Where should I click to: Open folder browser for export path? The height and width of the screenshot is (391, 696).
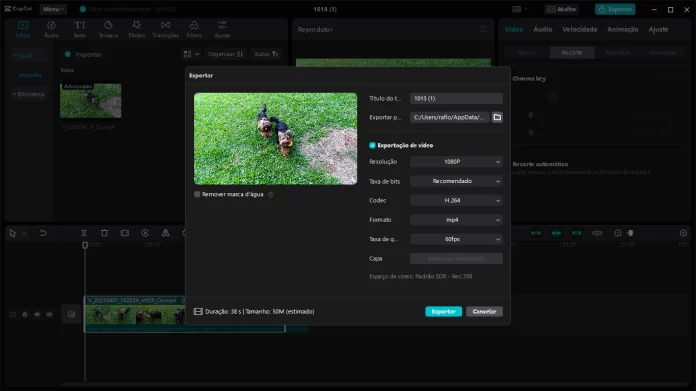coord(497,117)
